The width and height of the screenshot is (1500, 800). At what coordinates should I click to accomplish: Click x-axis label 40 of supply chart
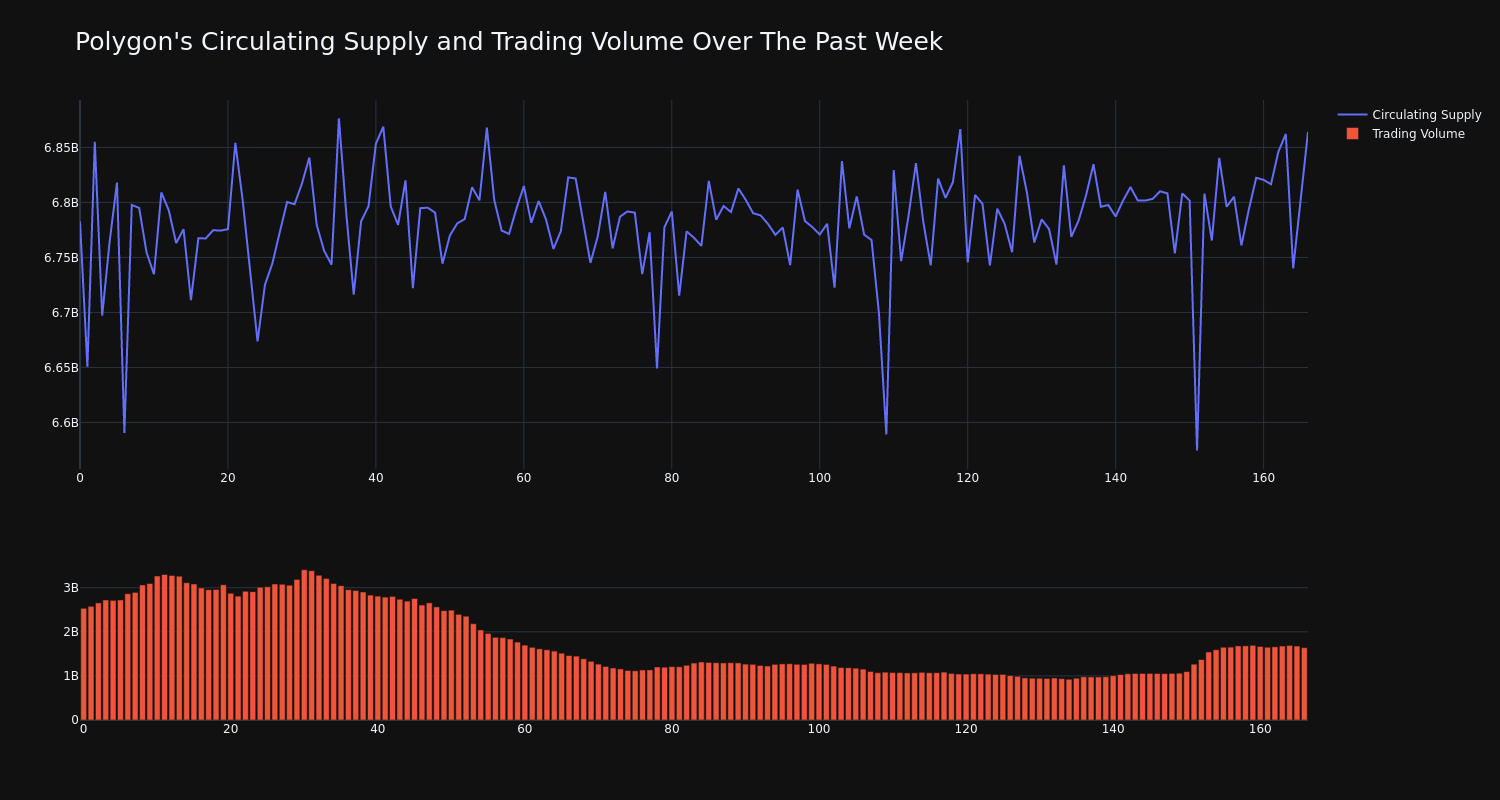coord(376,478)
